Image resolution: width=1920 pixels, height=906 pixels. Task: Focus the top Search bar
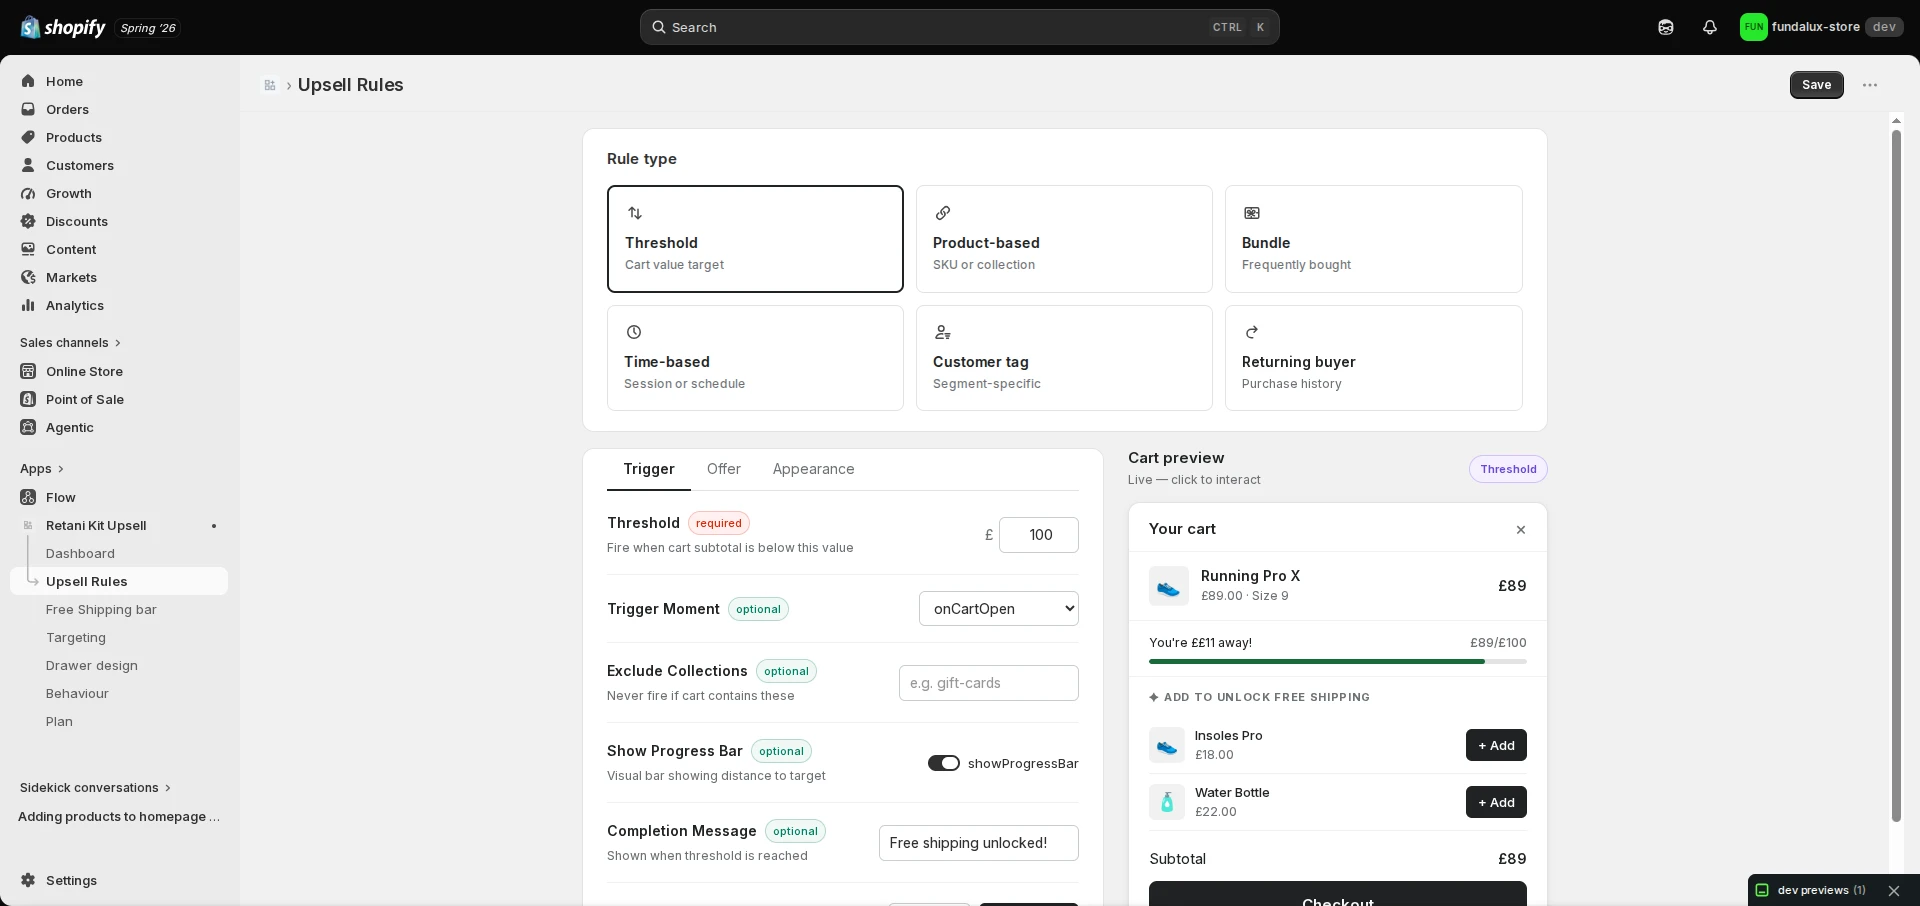pos(959,27)
